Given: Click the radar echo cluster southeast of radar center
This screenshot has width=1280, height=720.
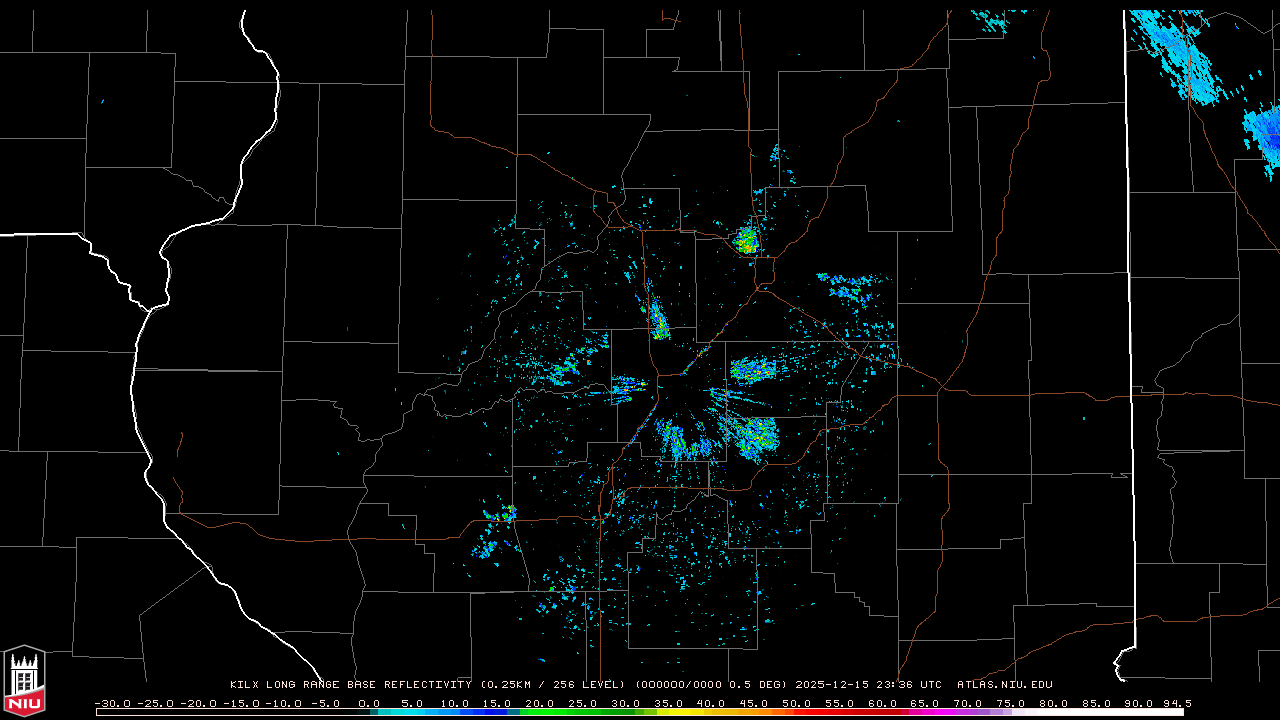Looking at the screenshot, I should click(755, 436).
